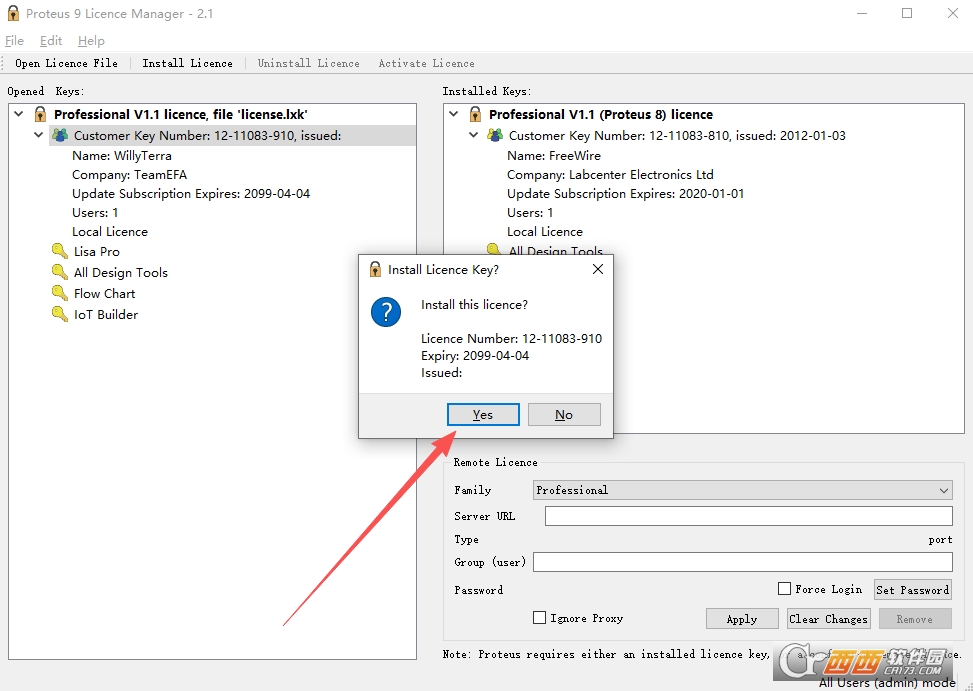973x691 pixels.
Task: Click key icon beside All Design Tools in Opened Keys
Action: (x=60, y=272)
